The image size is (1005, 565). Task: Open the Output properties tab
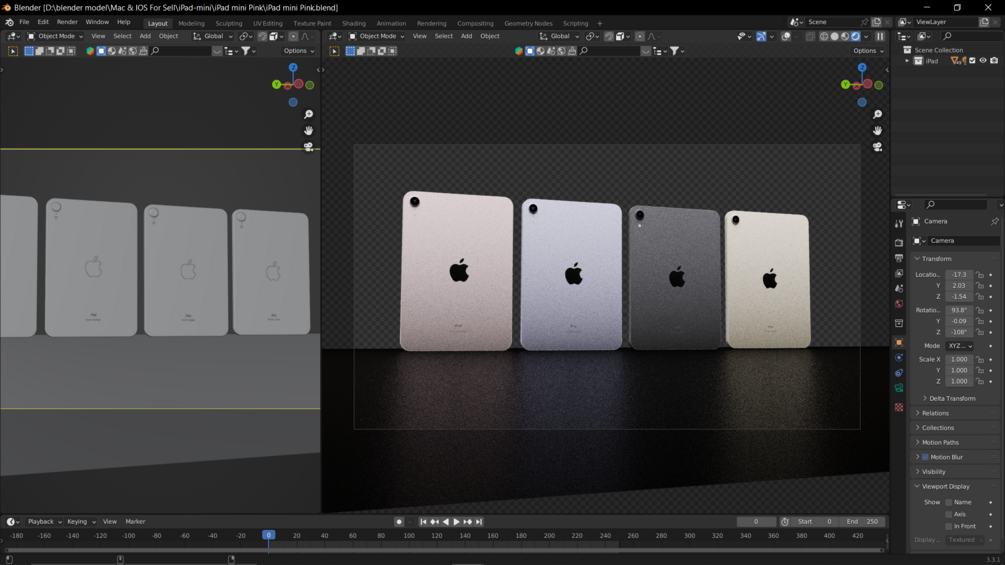899,258
